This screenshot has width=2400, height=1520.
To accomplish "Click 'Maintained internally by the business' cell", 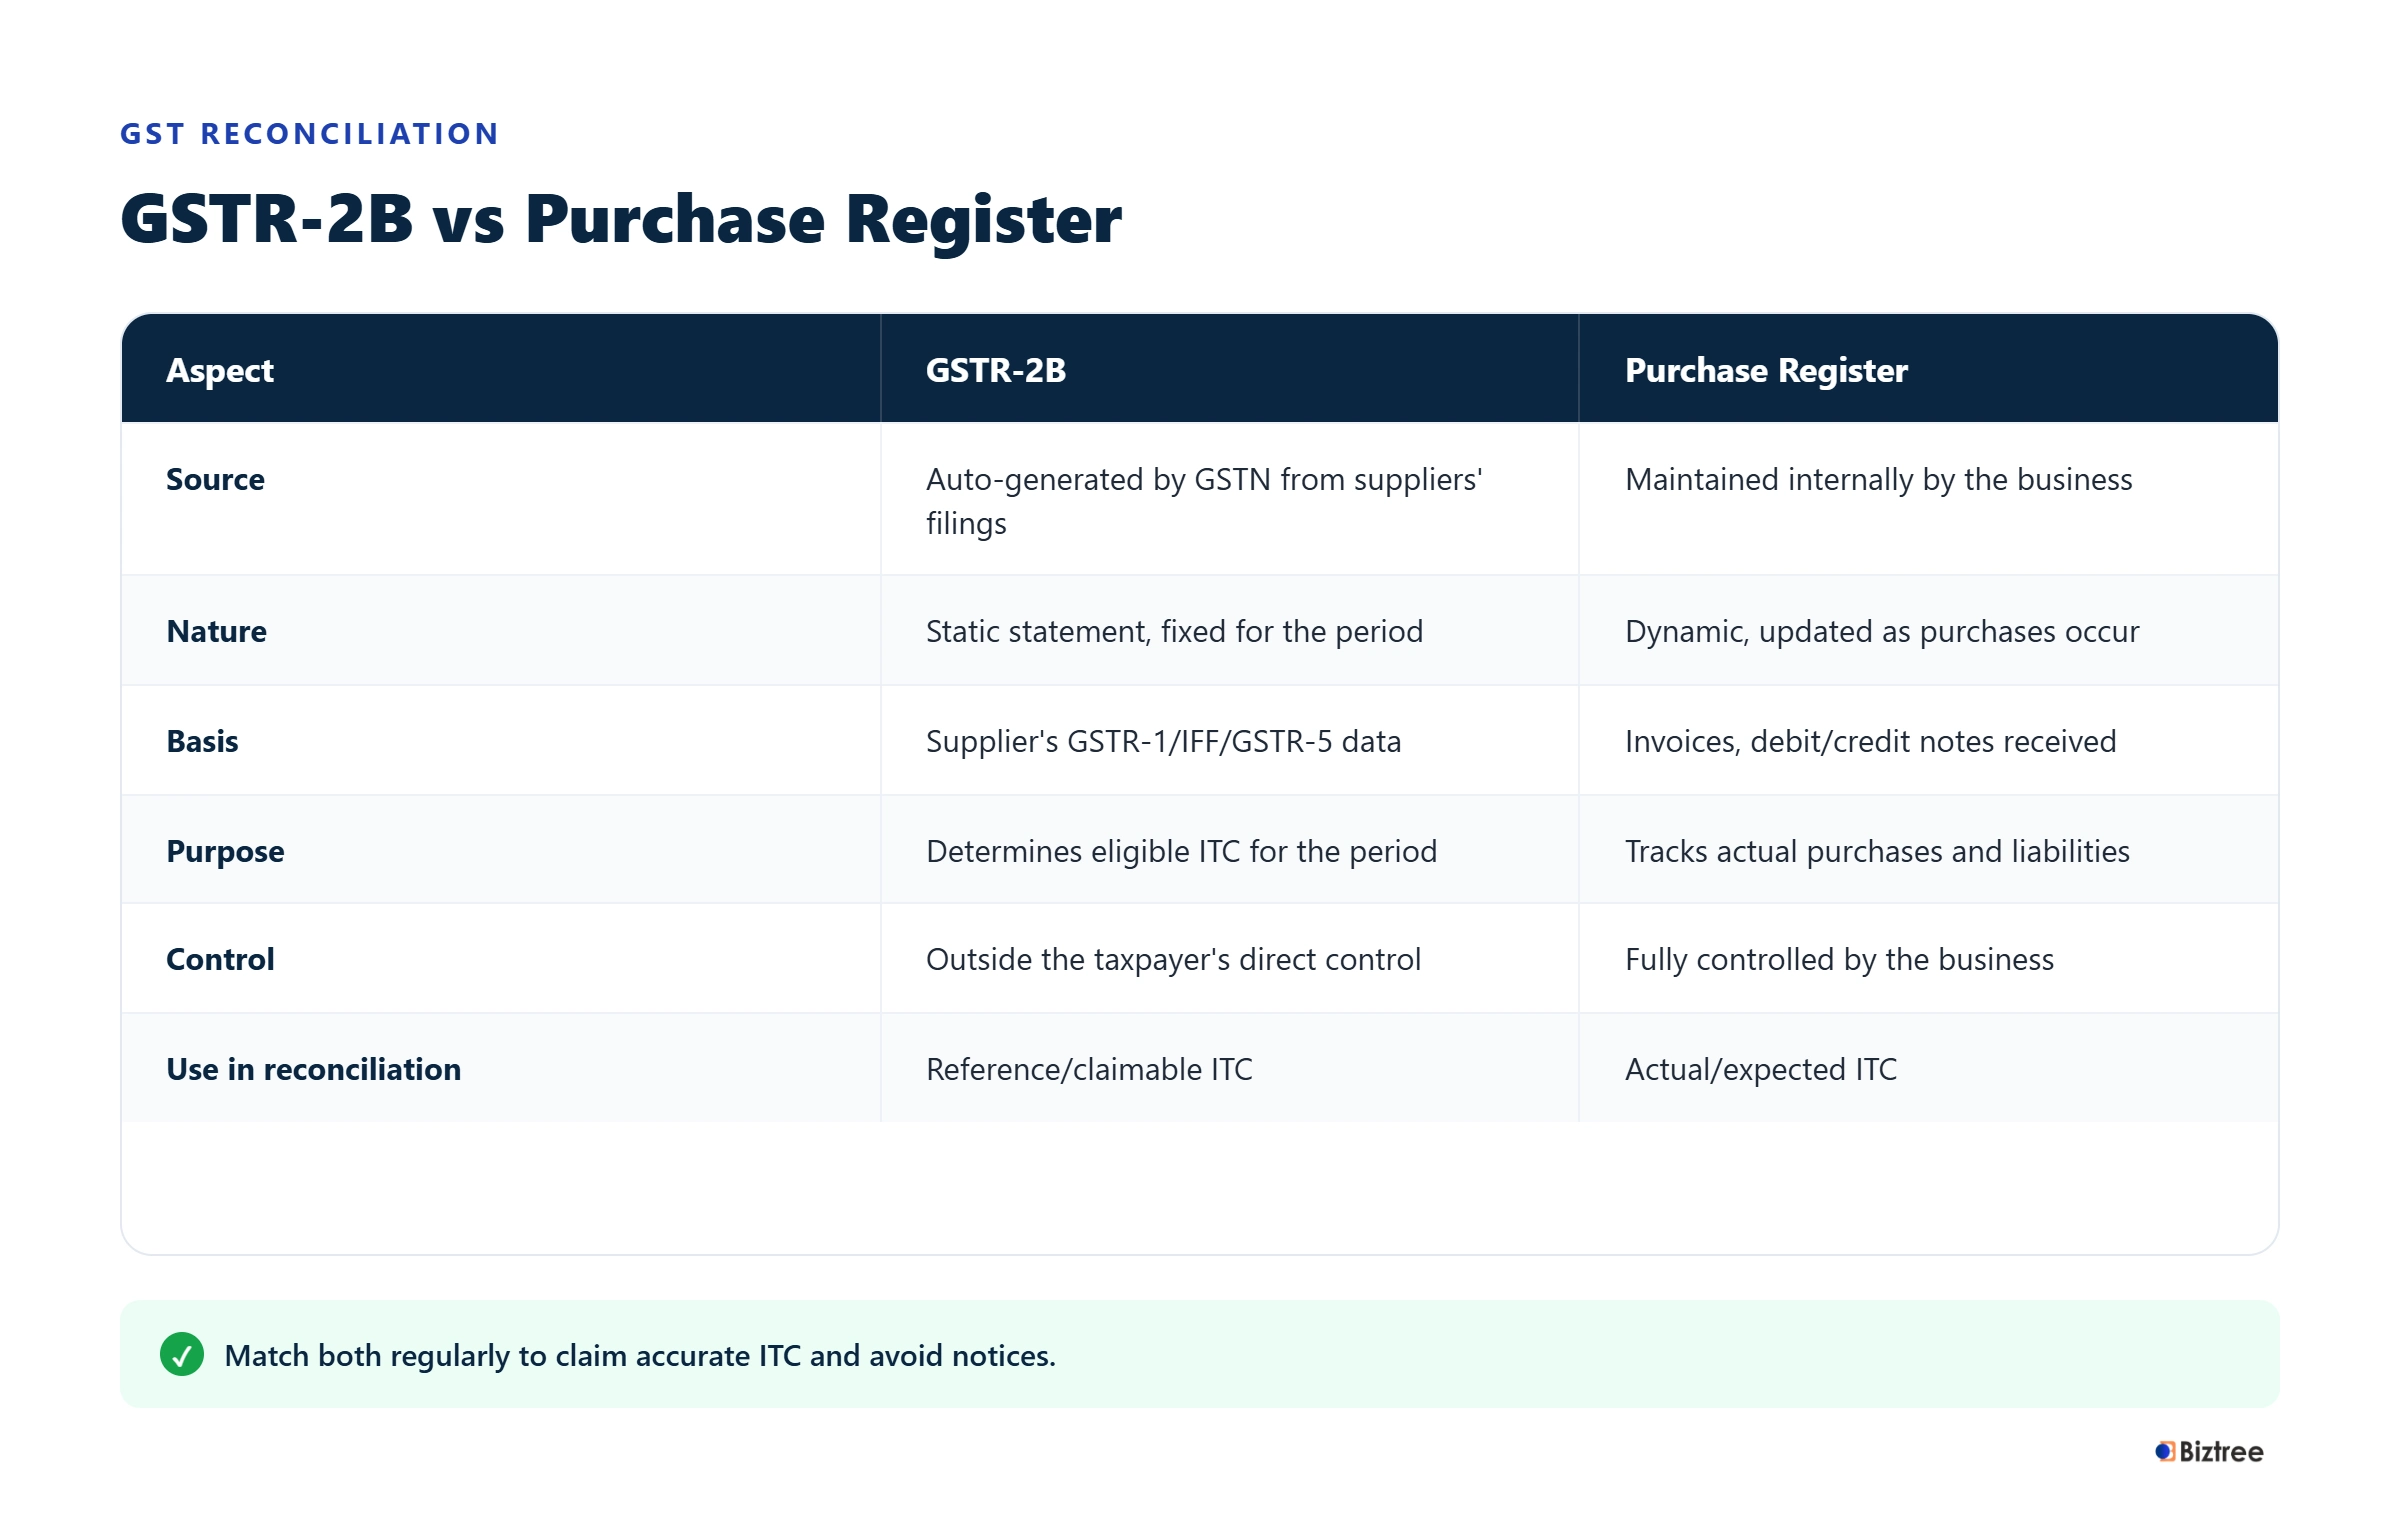I will pyautogui.click(x=1928, y=500).
